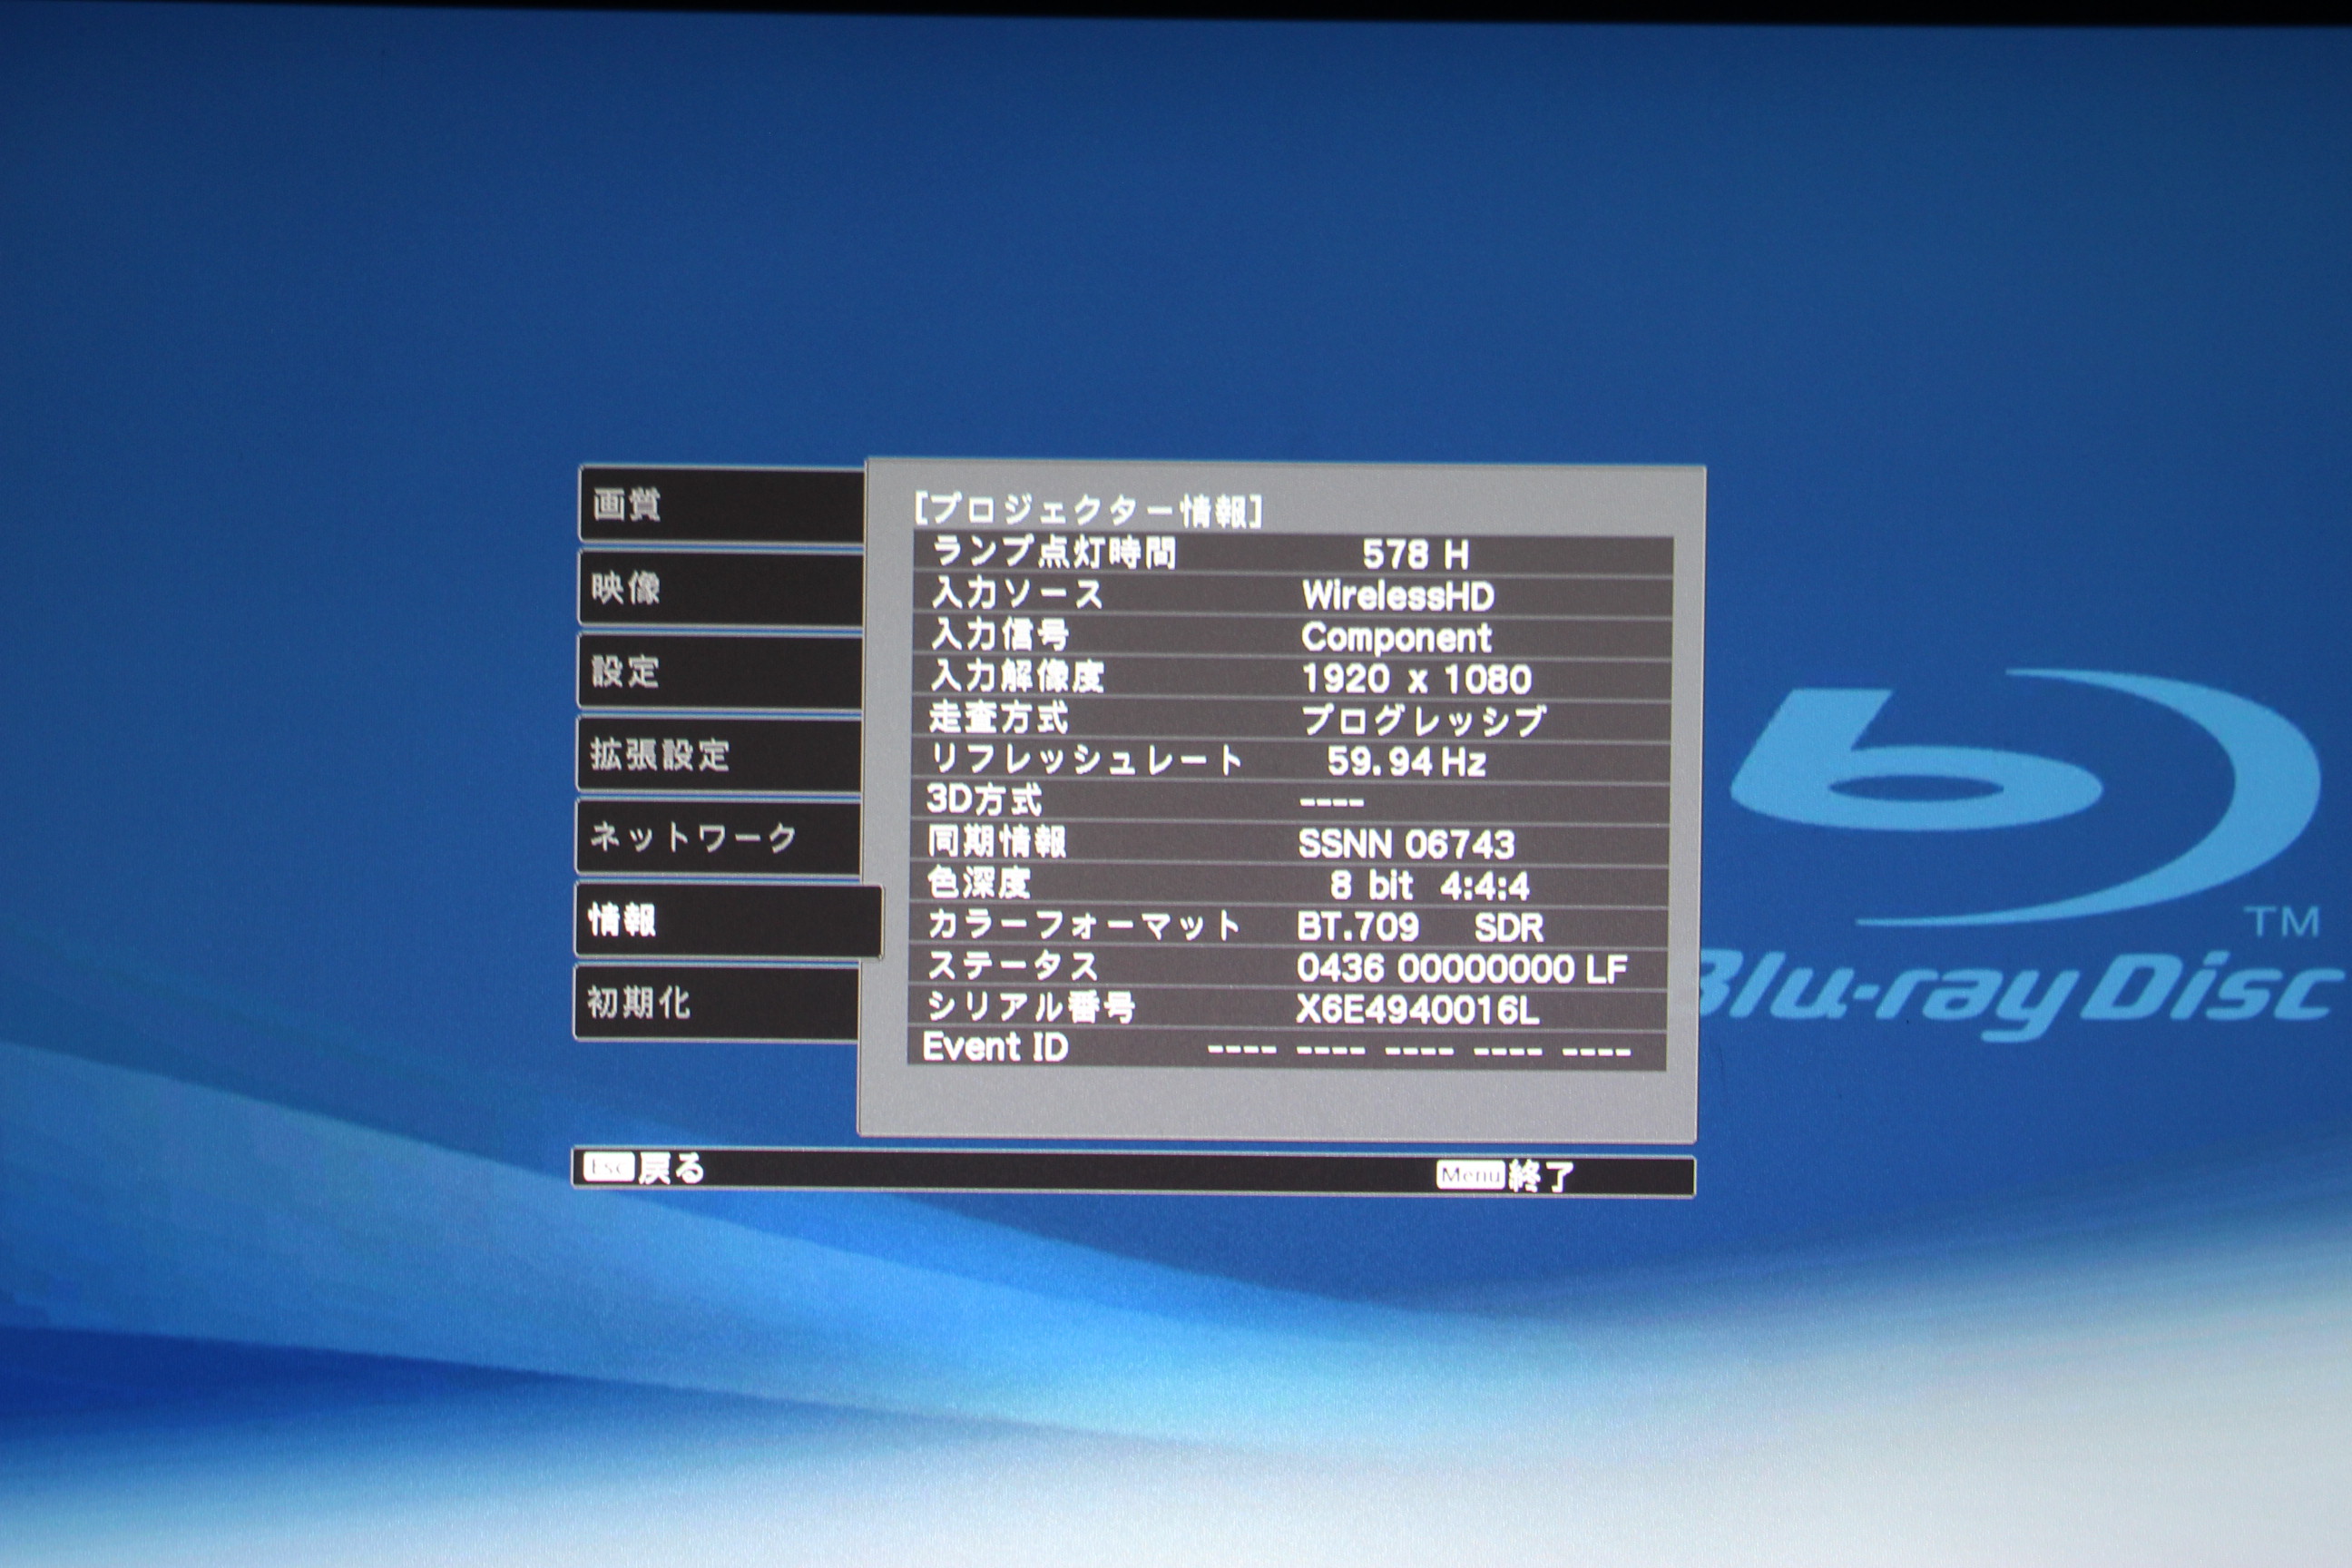Viewport: 2352px width, 1568px height.
Task: Select the 3D方式 row label
Action: click(984, 801)
